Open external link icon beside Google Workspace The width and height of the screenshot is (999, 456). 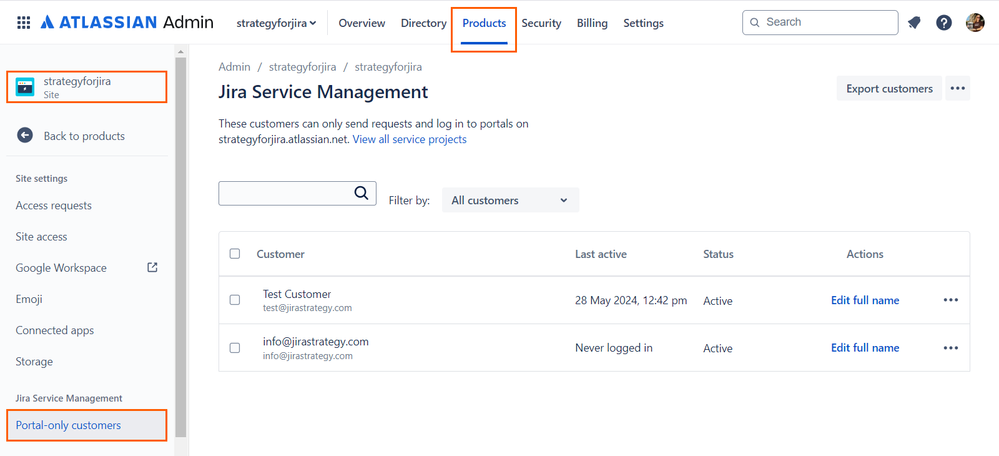point(152,267)
